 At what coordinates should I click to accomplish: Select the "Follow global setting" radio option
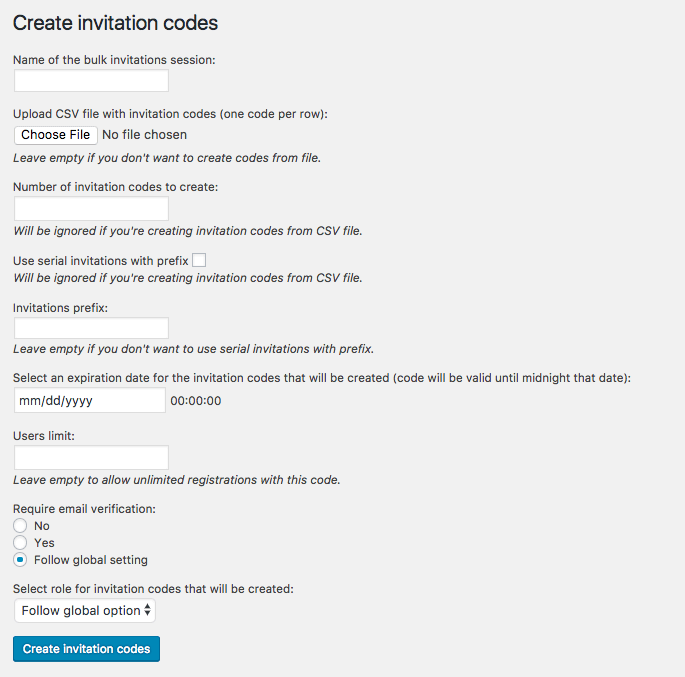tap(20, 560)
